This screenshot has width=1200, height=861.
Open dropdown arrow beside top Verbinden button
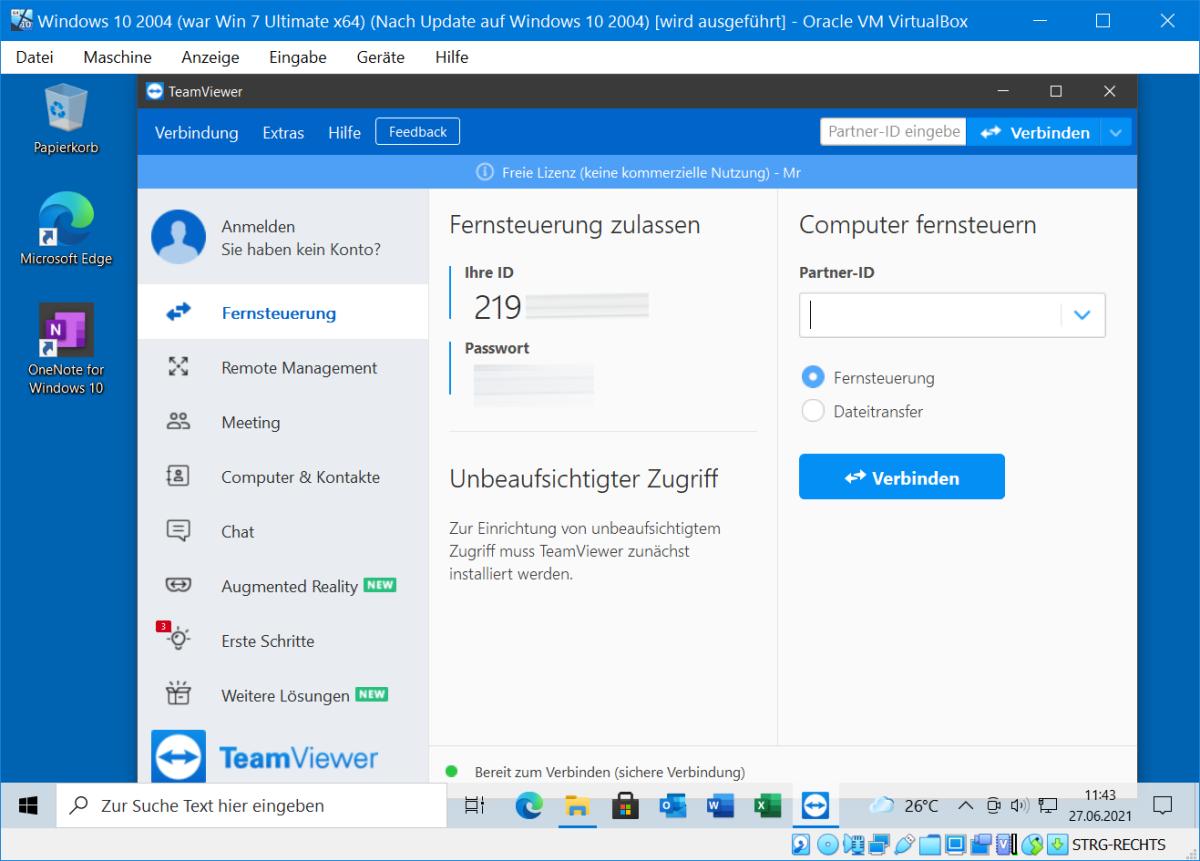1117,132
